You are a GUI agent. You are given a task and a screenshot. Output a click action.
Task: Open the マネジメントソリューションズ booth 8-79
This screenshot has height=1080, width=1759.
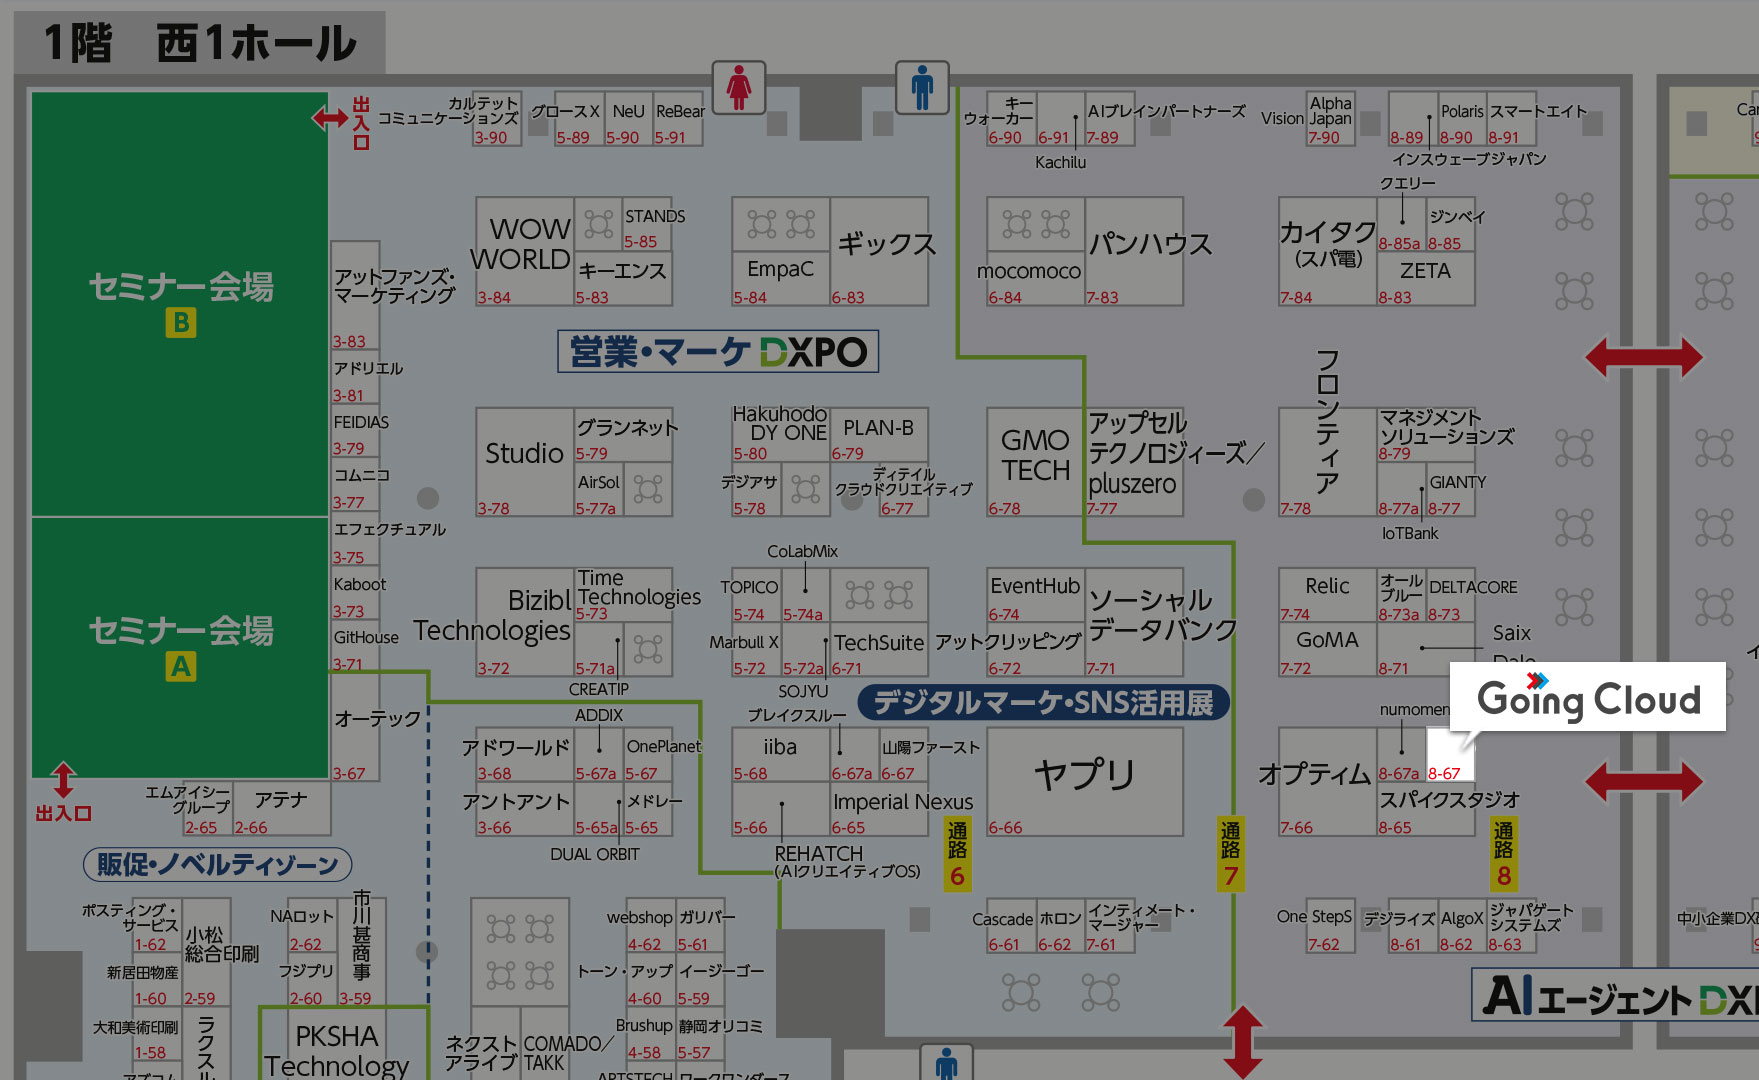click(1426, 435)
